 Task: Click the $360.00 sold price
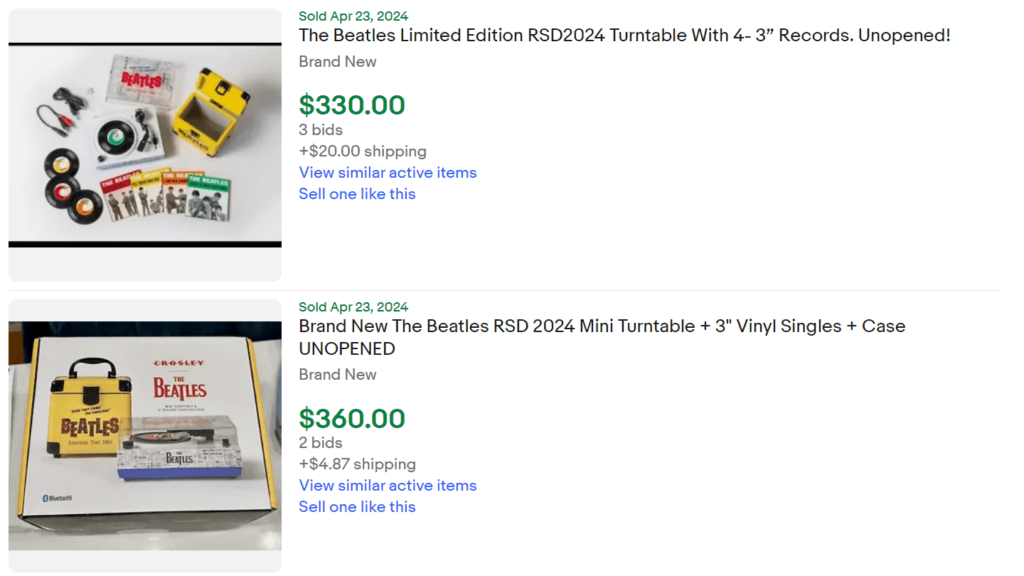click(x=352, y=418)
